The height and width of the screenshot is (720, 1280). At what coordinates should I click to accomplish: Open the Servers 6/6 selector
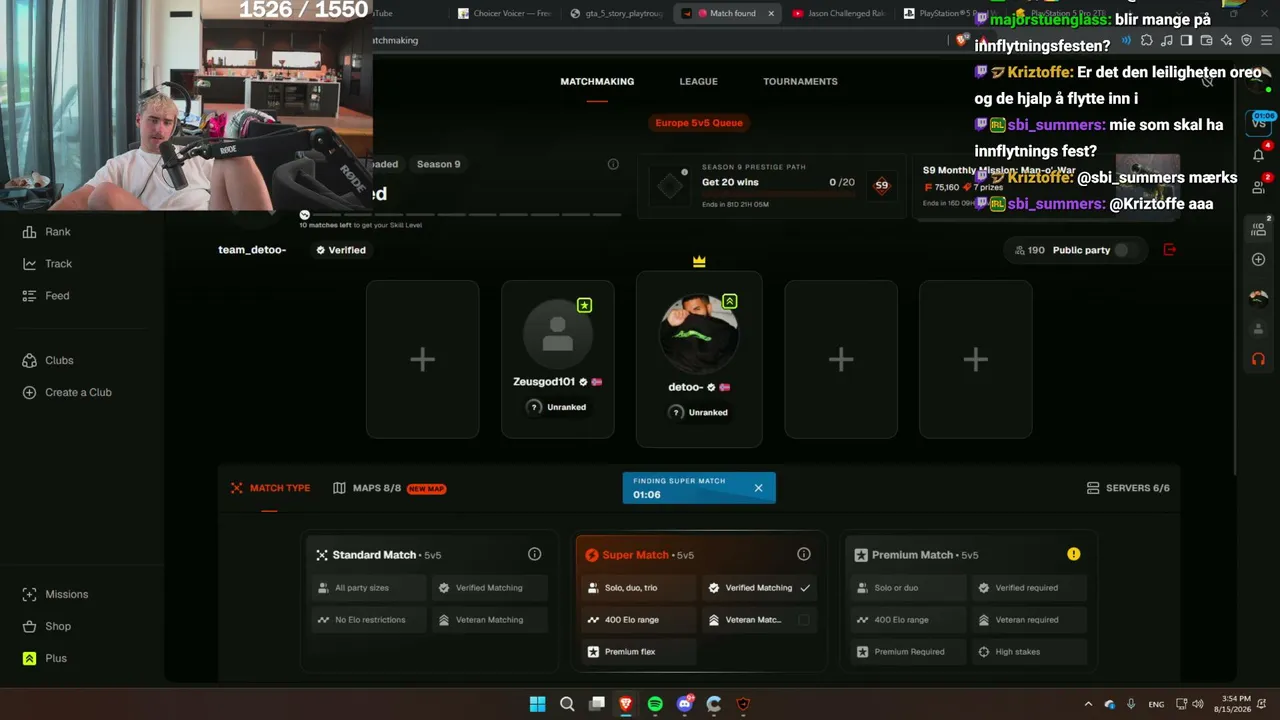tap(1128, 488)
